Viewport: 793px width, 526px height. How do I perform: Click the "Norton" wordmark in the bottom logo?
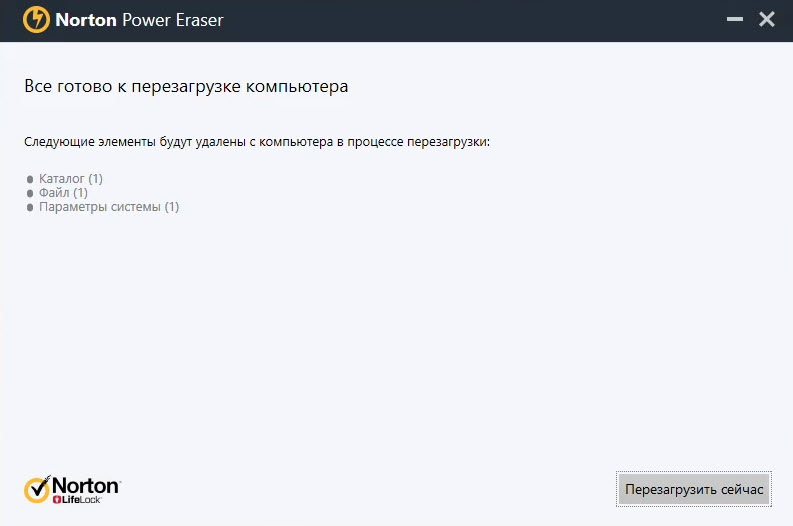(86, 484)
